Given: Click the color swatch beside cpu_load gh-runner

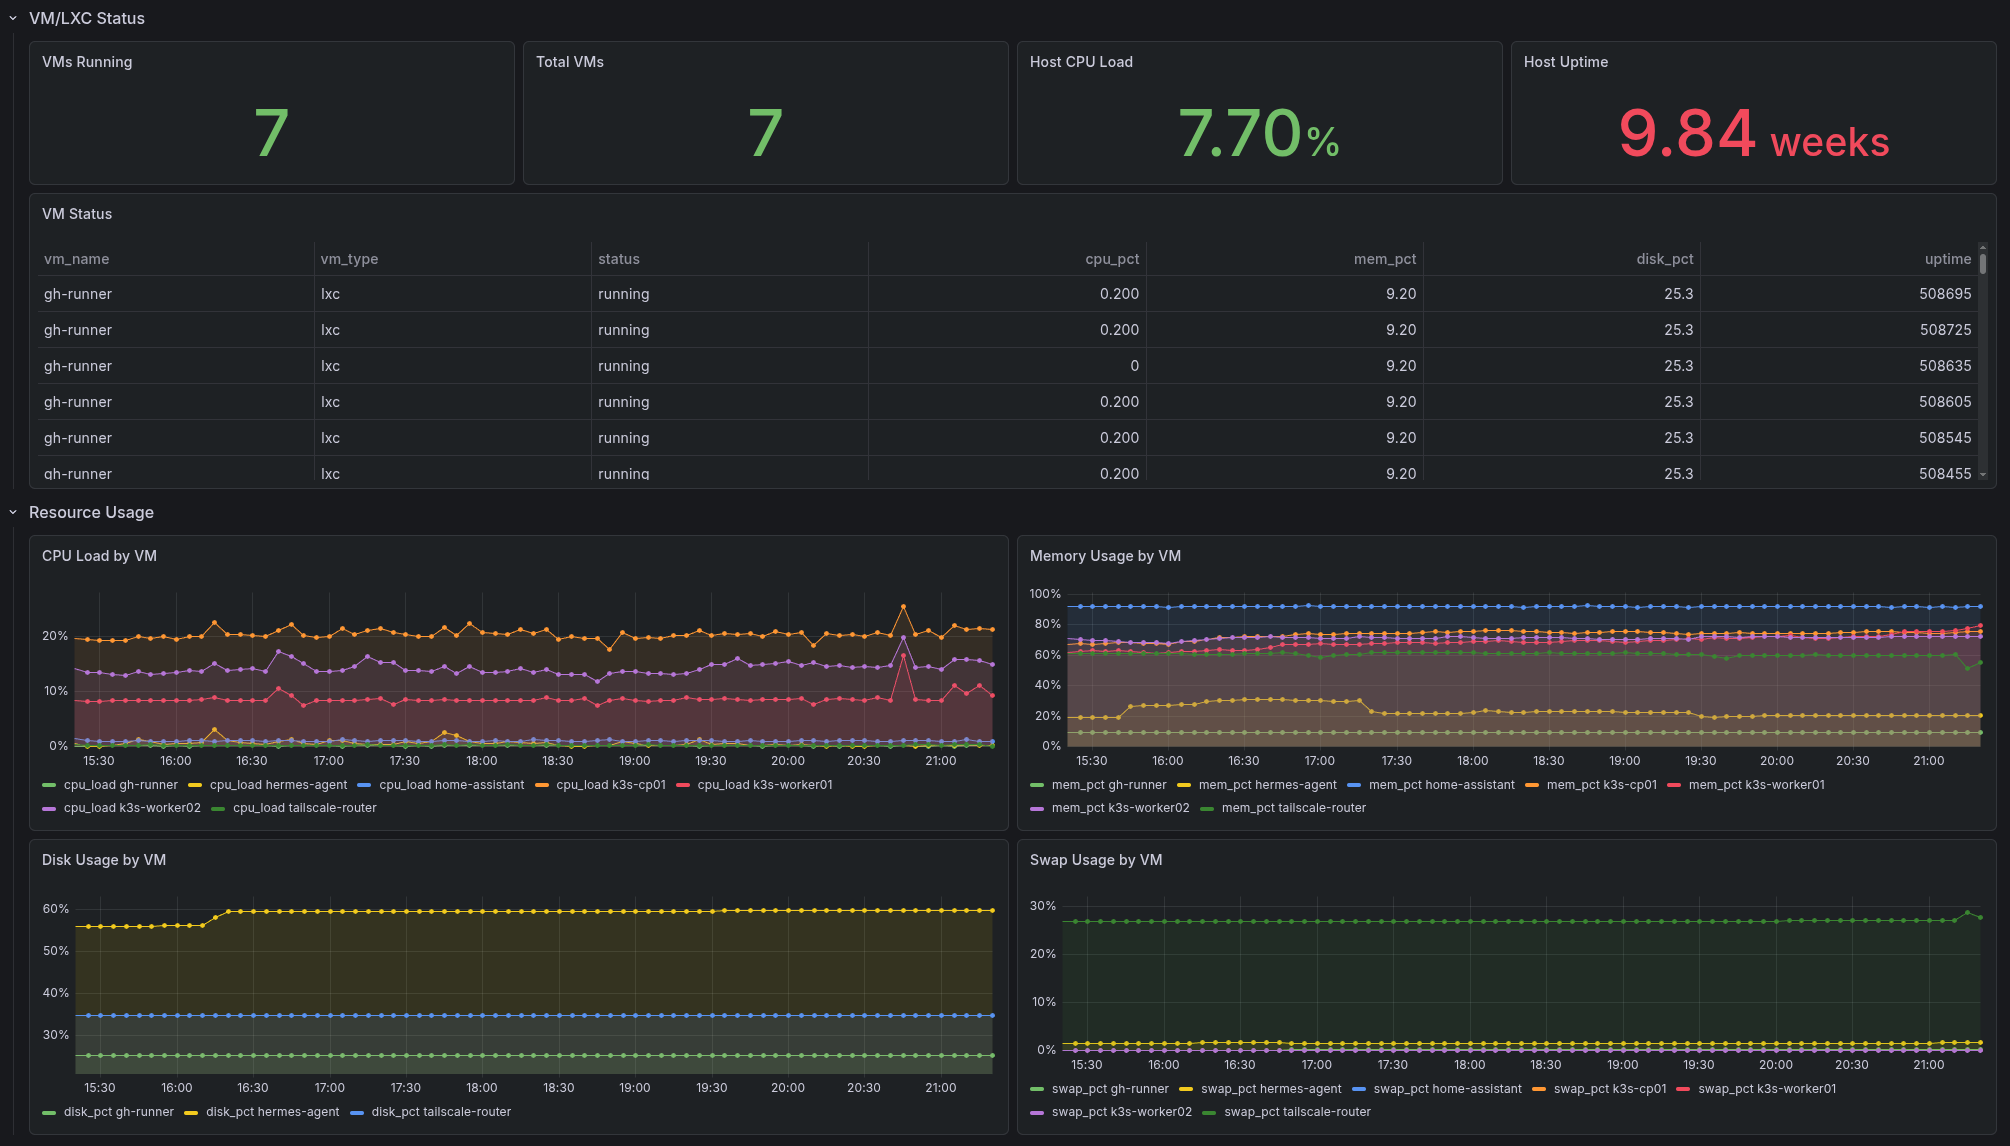Looking at the screenshot, I should click(x=49, y=785).
